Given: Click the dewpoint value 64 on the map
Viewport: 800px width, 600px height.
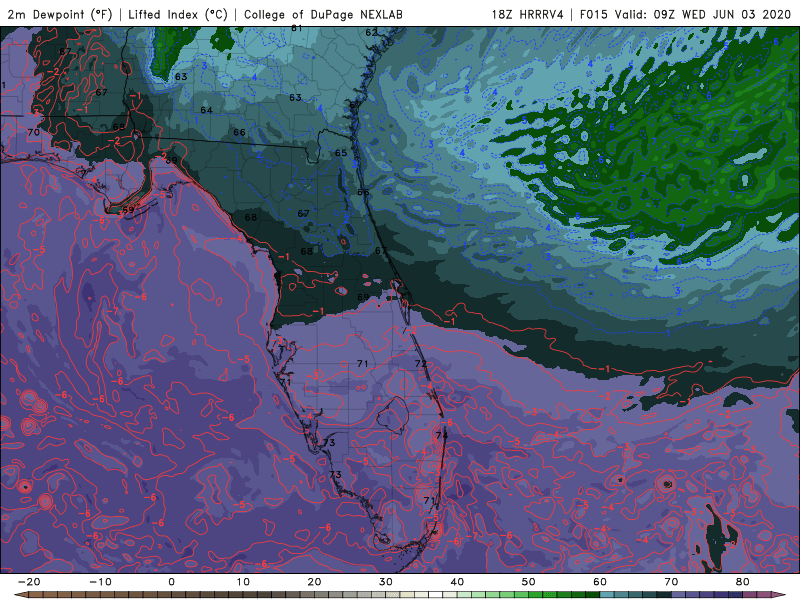Looking at the screenshot, I should coord(206,110).
